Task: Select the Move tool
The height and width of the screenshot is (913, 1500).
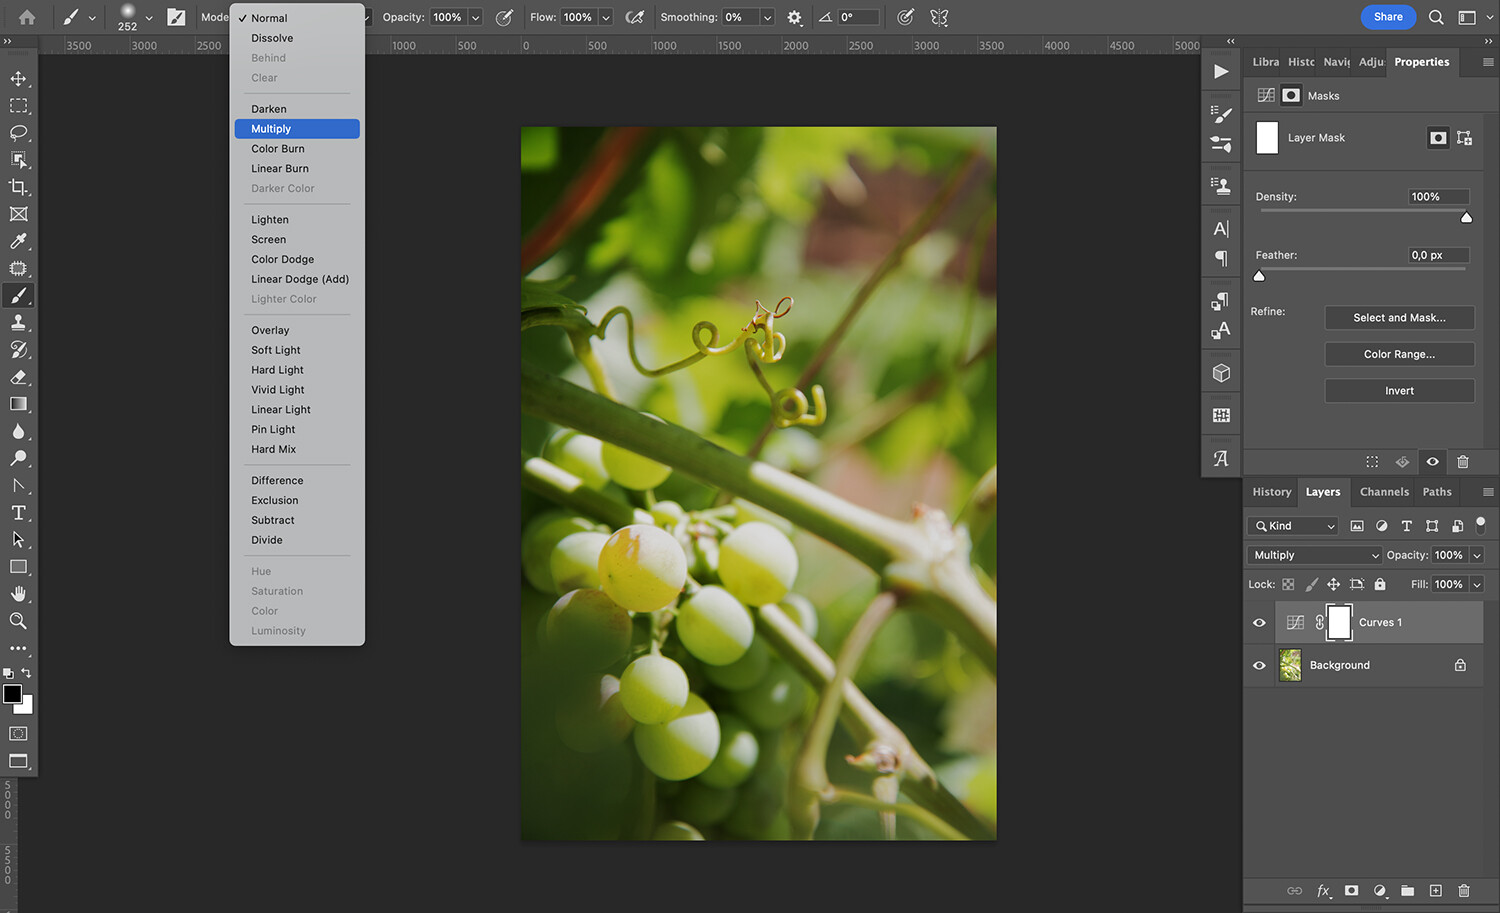Action: point(18,79)
